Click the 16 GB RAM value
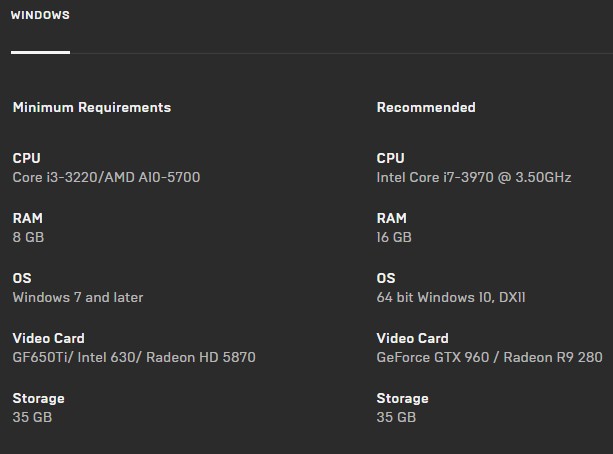613x454 pixels. [394, 237]
